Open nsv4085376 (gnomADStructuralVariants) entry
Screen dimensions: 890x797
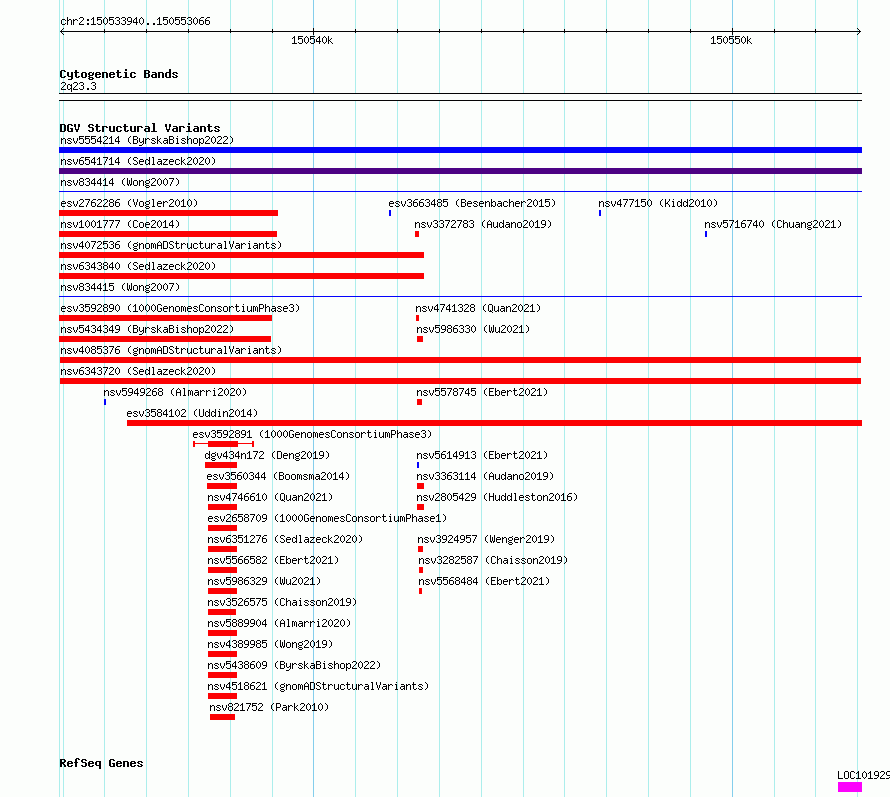click(171, 350)
